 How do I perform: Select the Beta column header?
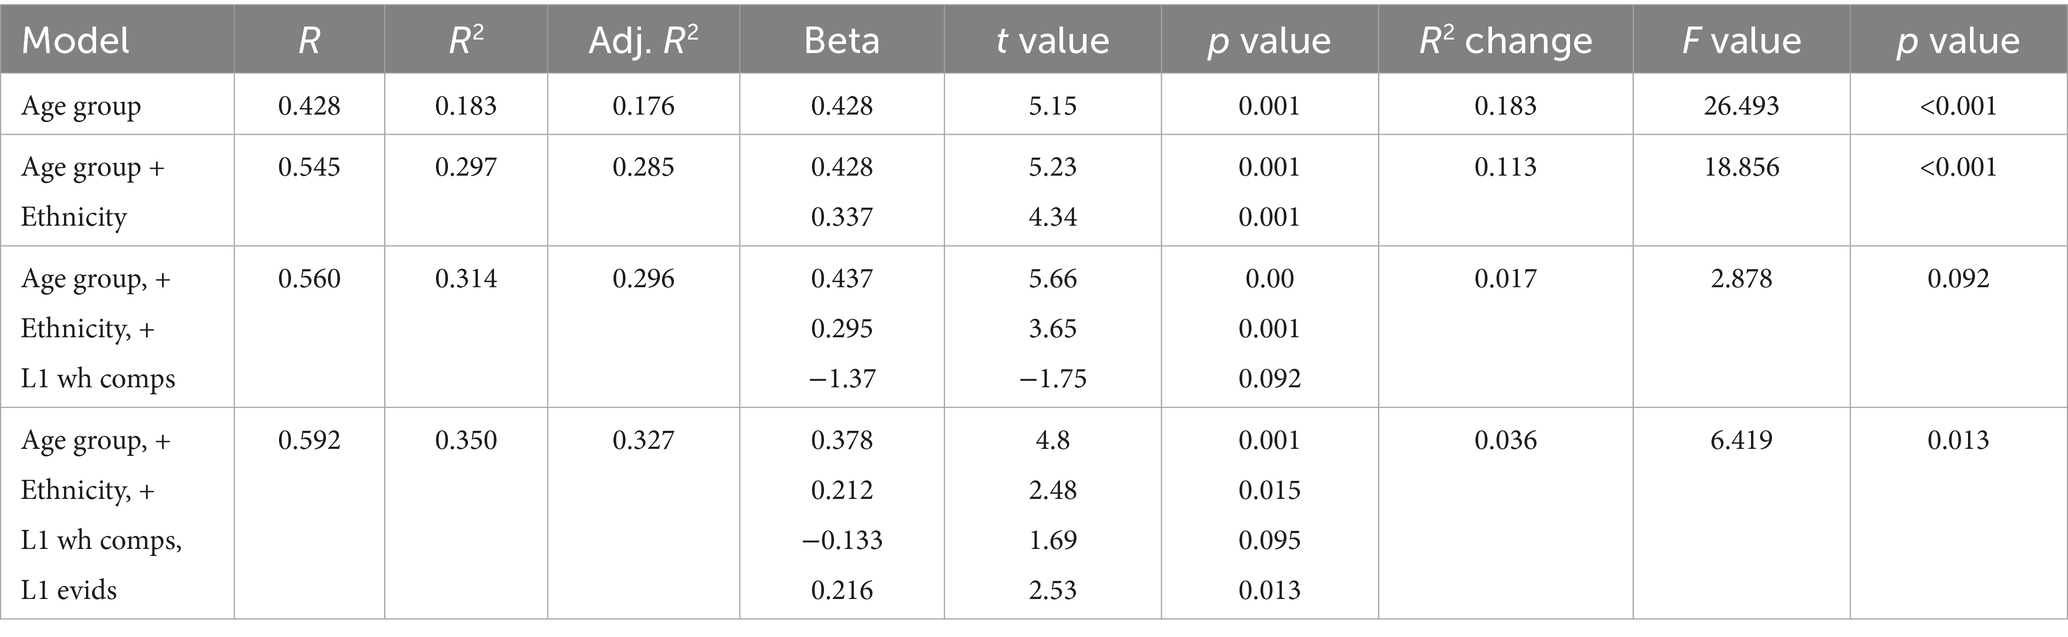pyautogui.click(x=841, y=40)
